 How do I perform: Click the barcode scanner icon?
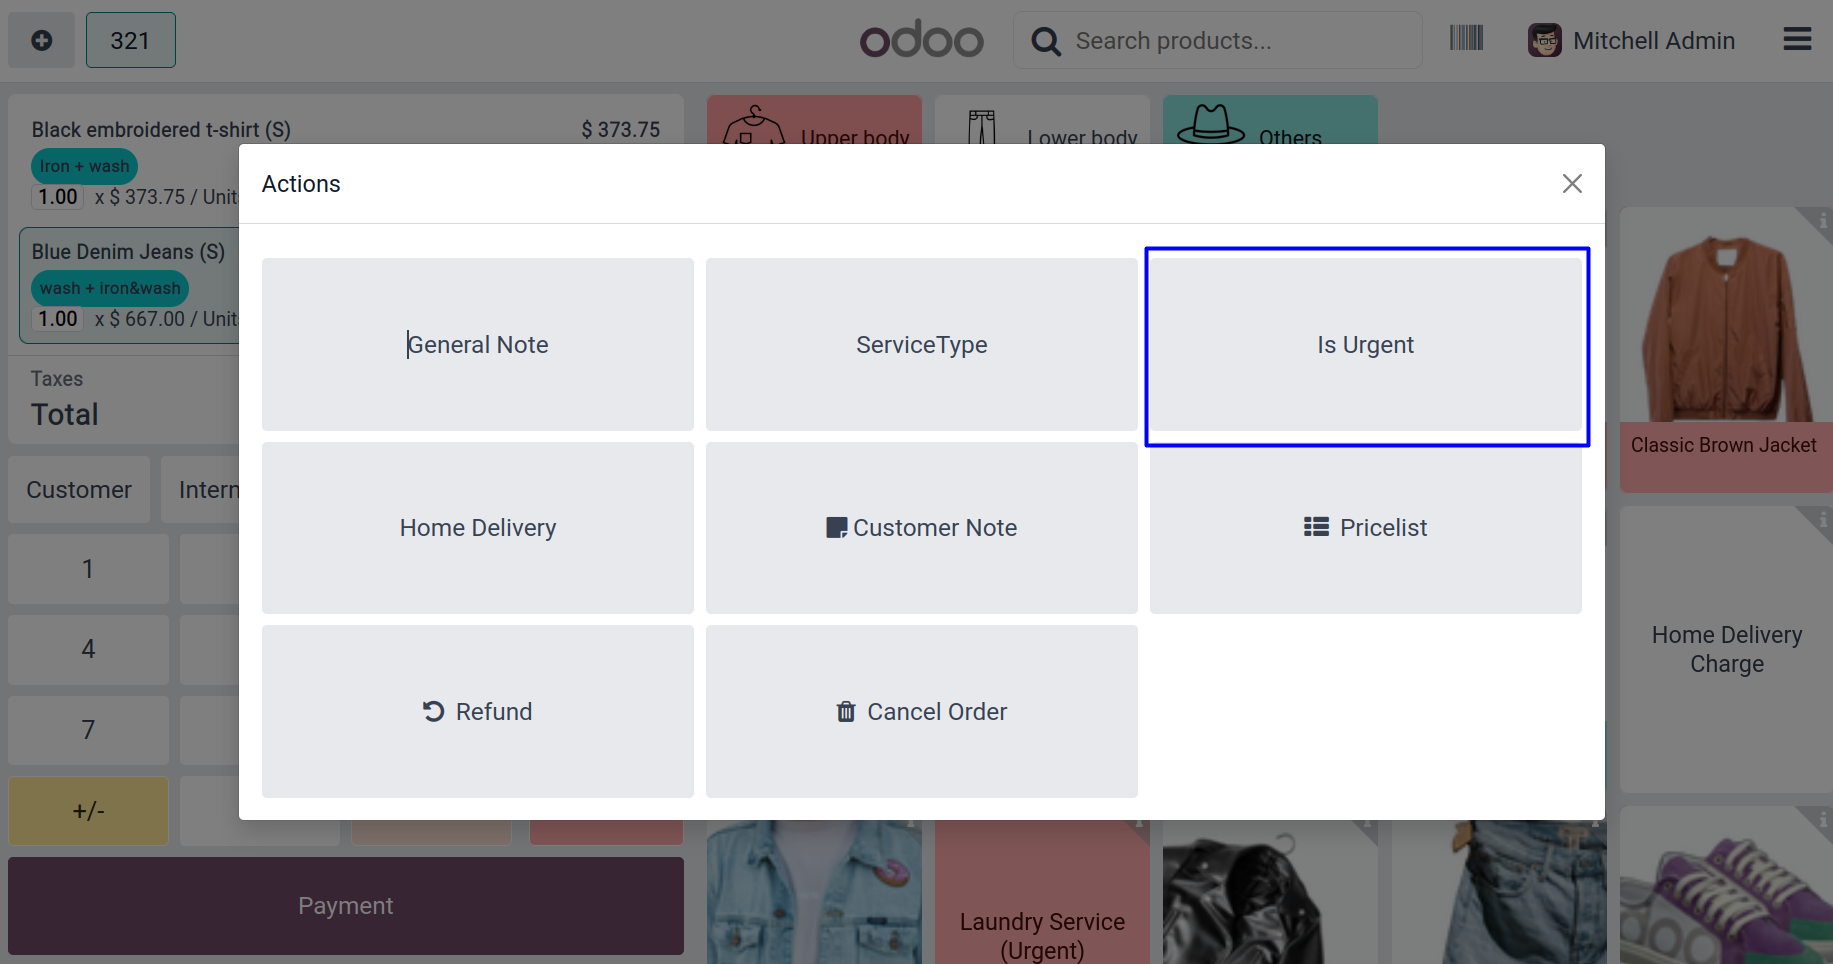coord(1466,39)
